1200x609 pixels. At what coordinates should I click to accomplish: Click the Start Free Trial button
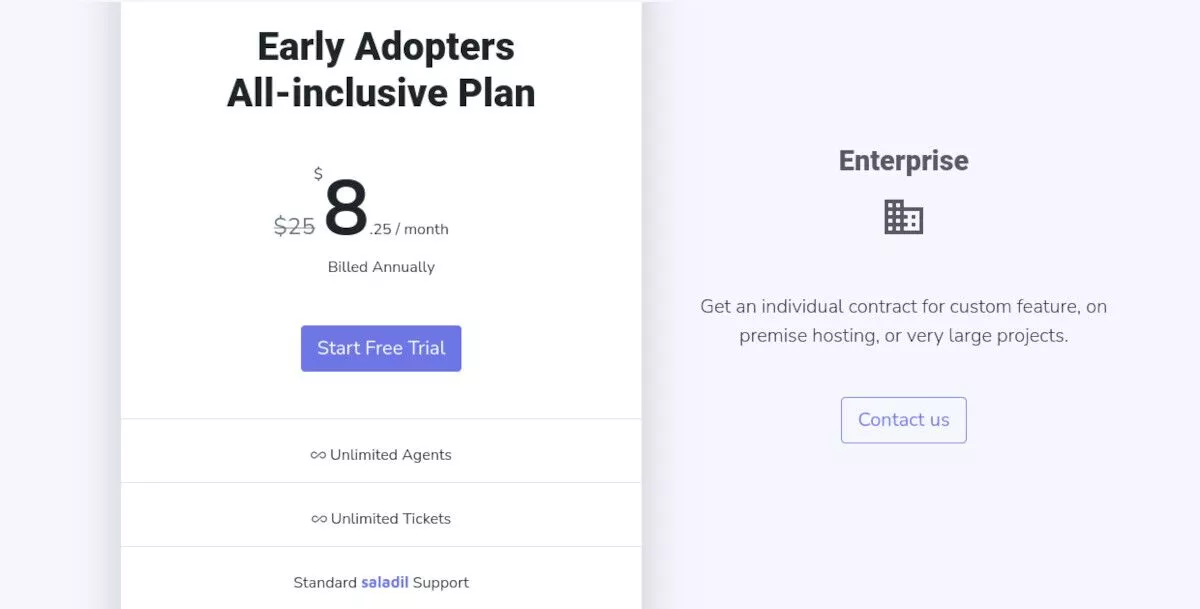coord(381,348)
